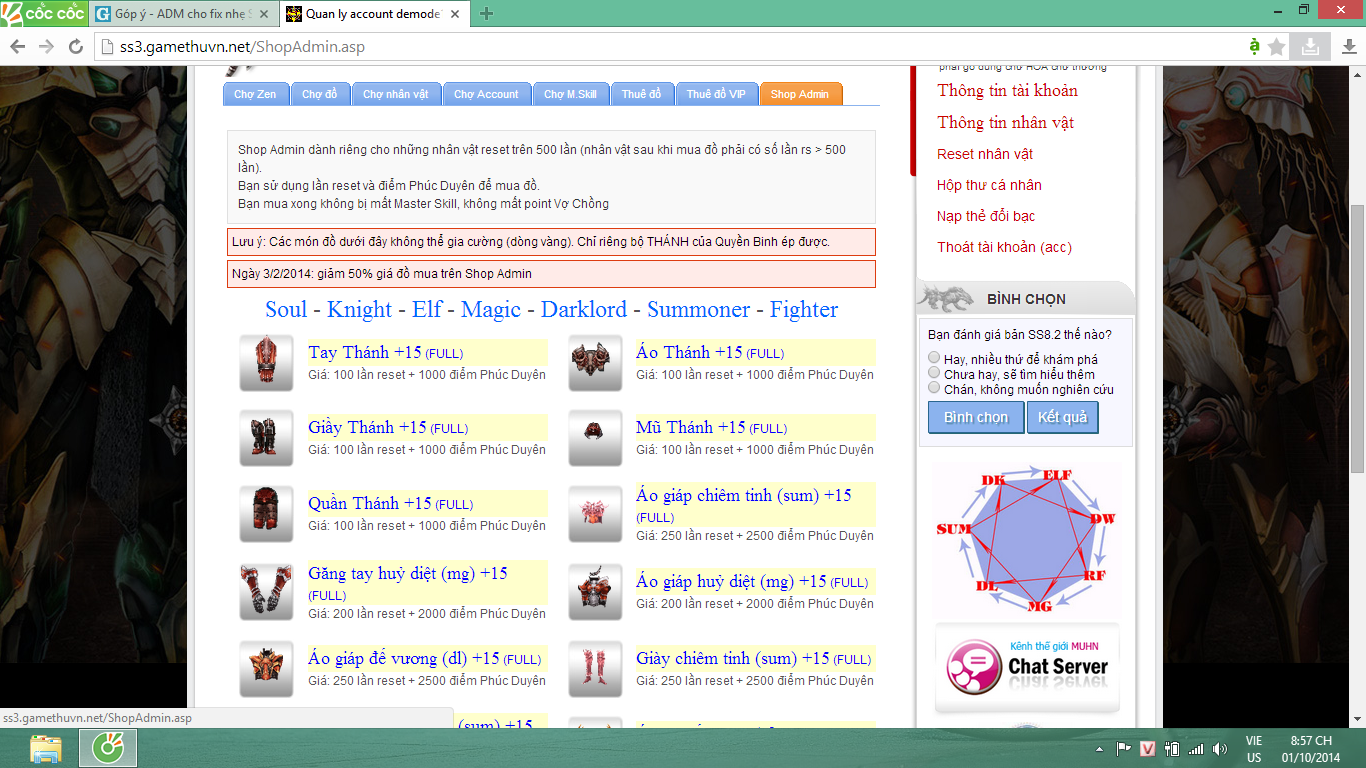Open the Chợ đồ tab

[x=319, y=94]
